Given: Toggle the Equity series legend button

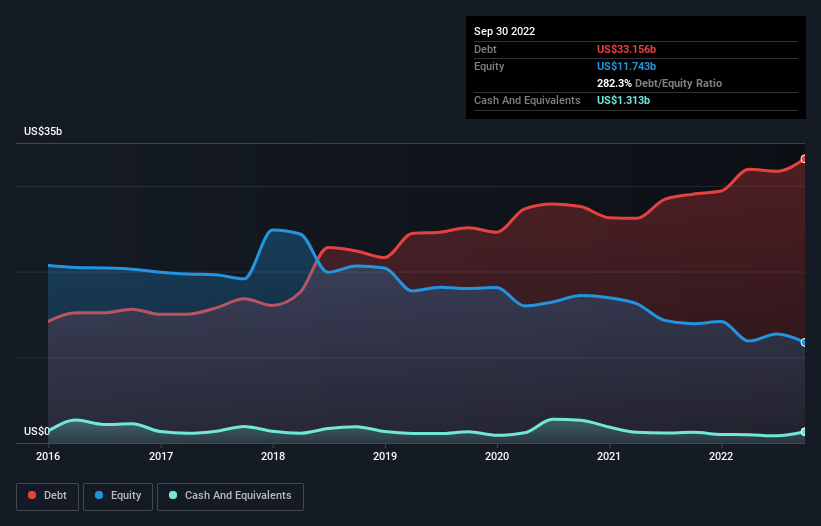Looking at the screenshot, I should tap(118, 496).
